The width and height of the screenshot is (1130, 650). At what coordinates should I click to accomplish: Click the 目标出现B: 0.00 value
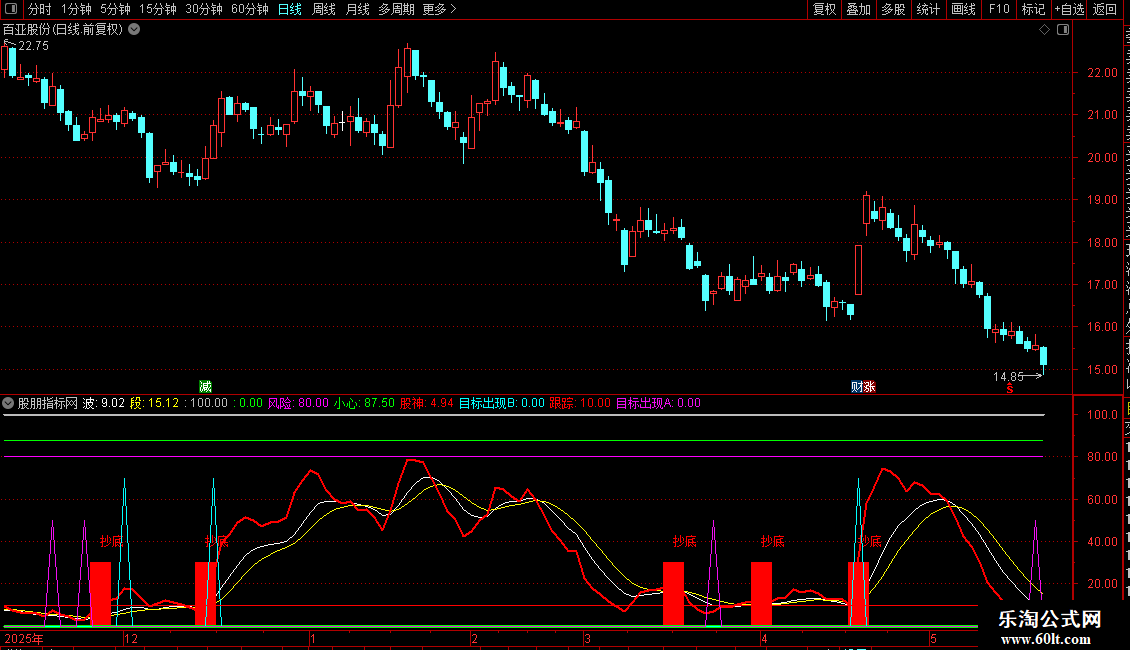coord(502,404)
